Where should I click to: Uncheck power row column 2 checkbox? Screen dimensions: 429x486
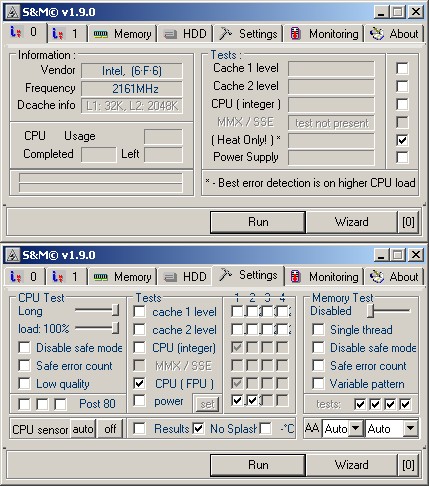252,400
